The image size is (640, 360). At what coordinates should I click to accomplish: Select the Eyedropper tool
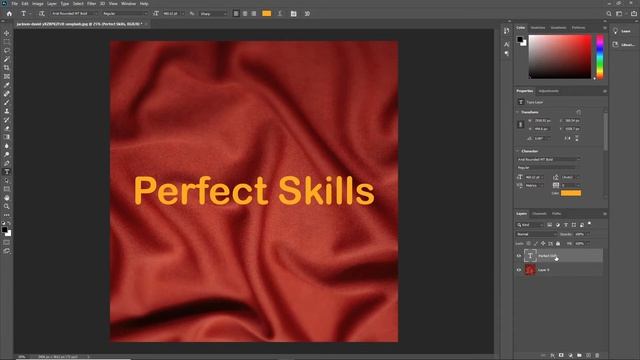(x=7, y=85)
